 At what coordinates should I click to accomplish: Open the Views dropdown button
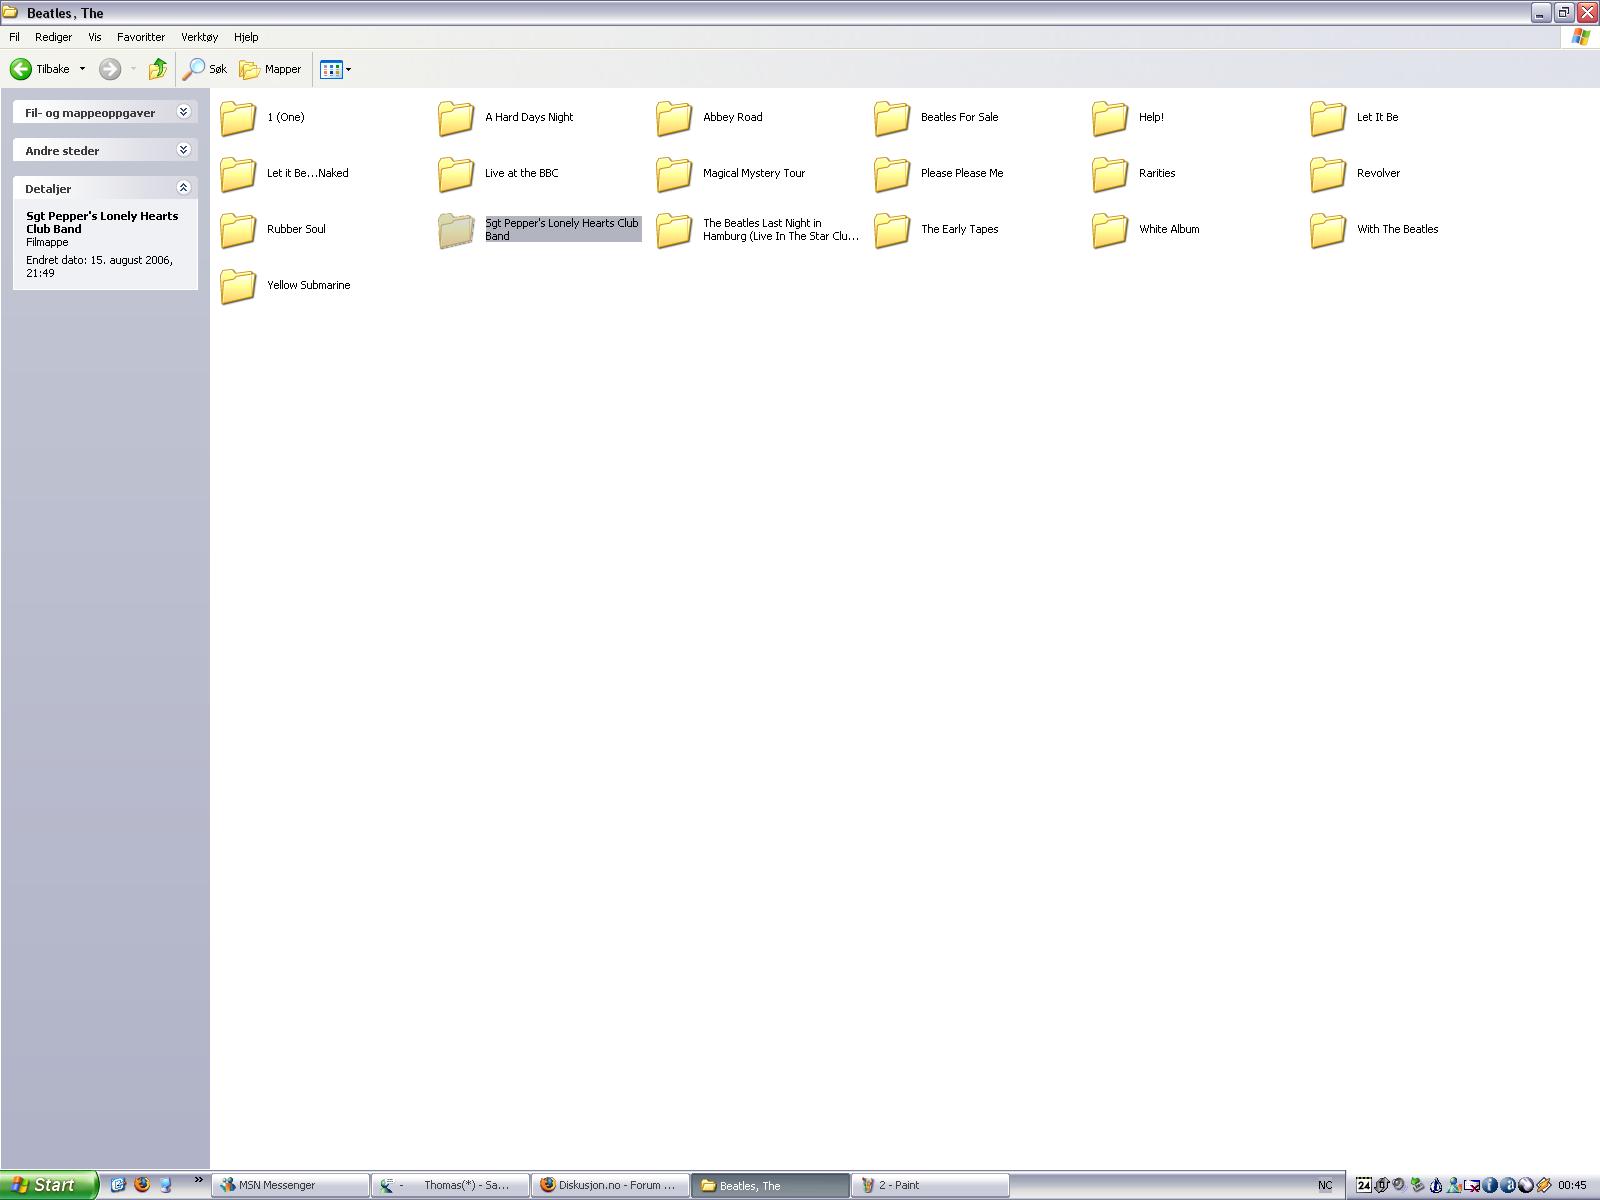coord(335,69)
